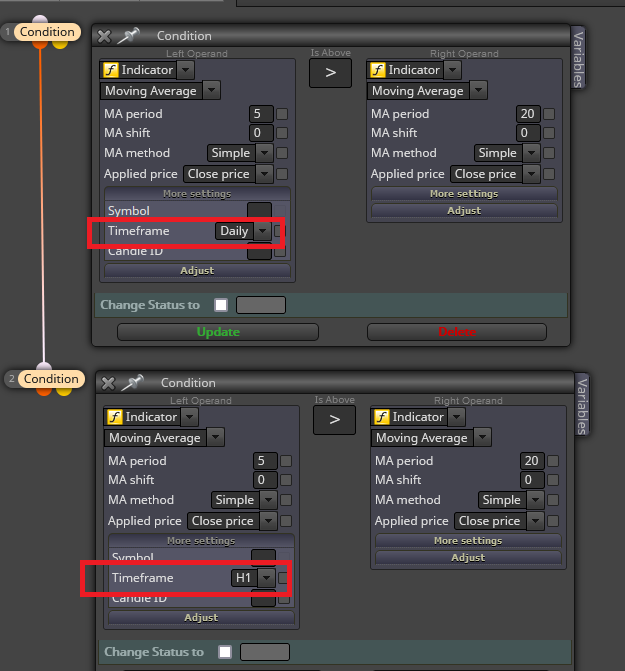Close the second Condition panel with X icon

108,383
